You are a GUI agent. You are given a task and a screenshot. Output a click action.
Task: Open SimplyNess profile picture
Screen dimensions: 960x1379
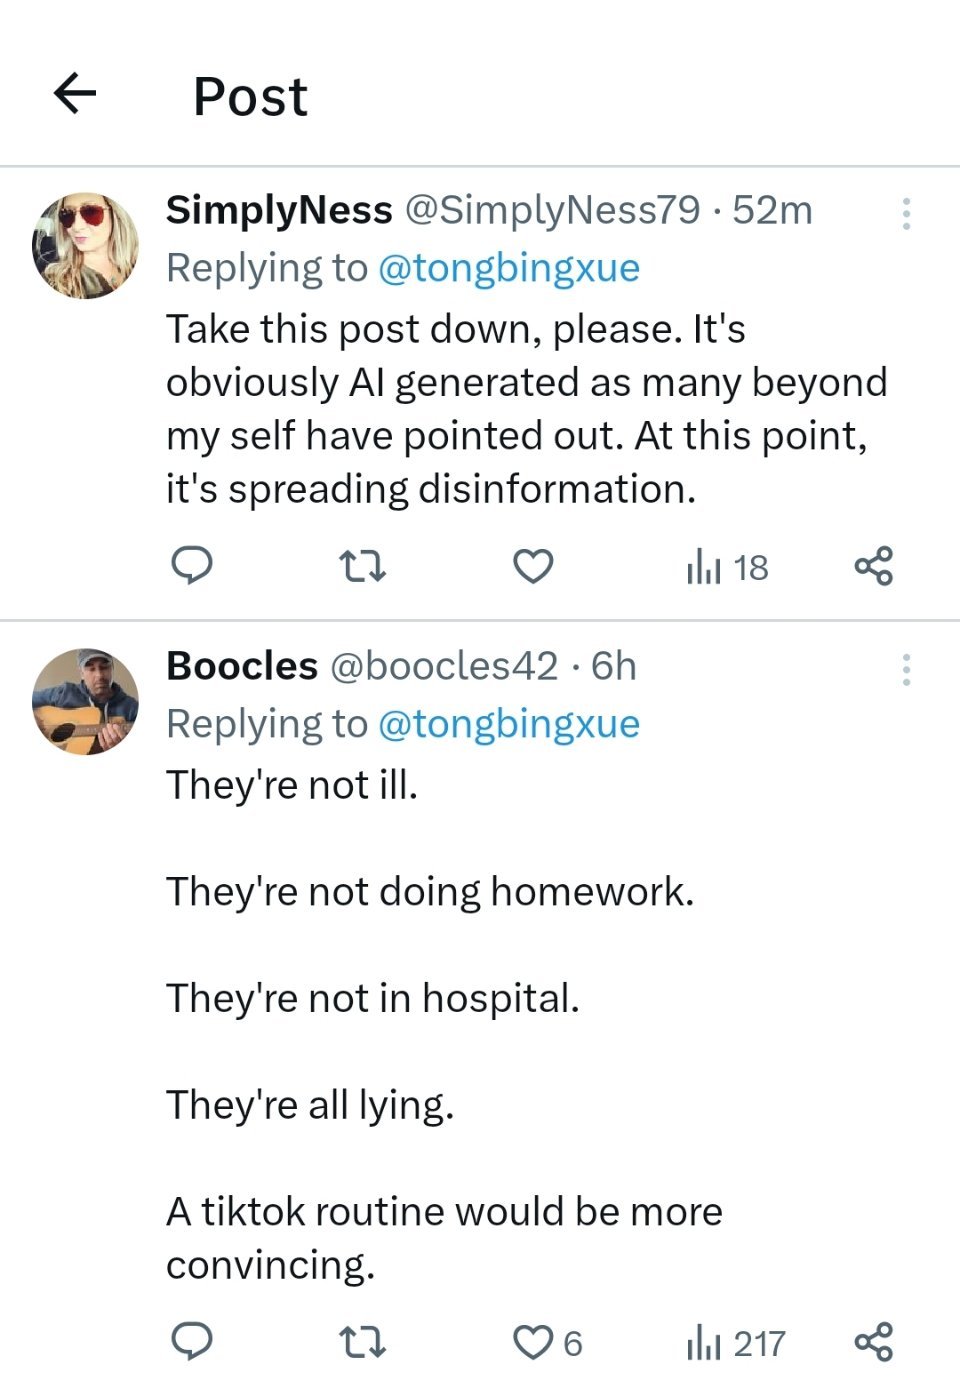(x=85, y=246)
